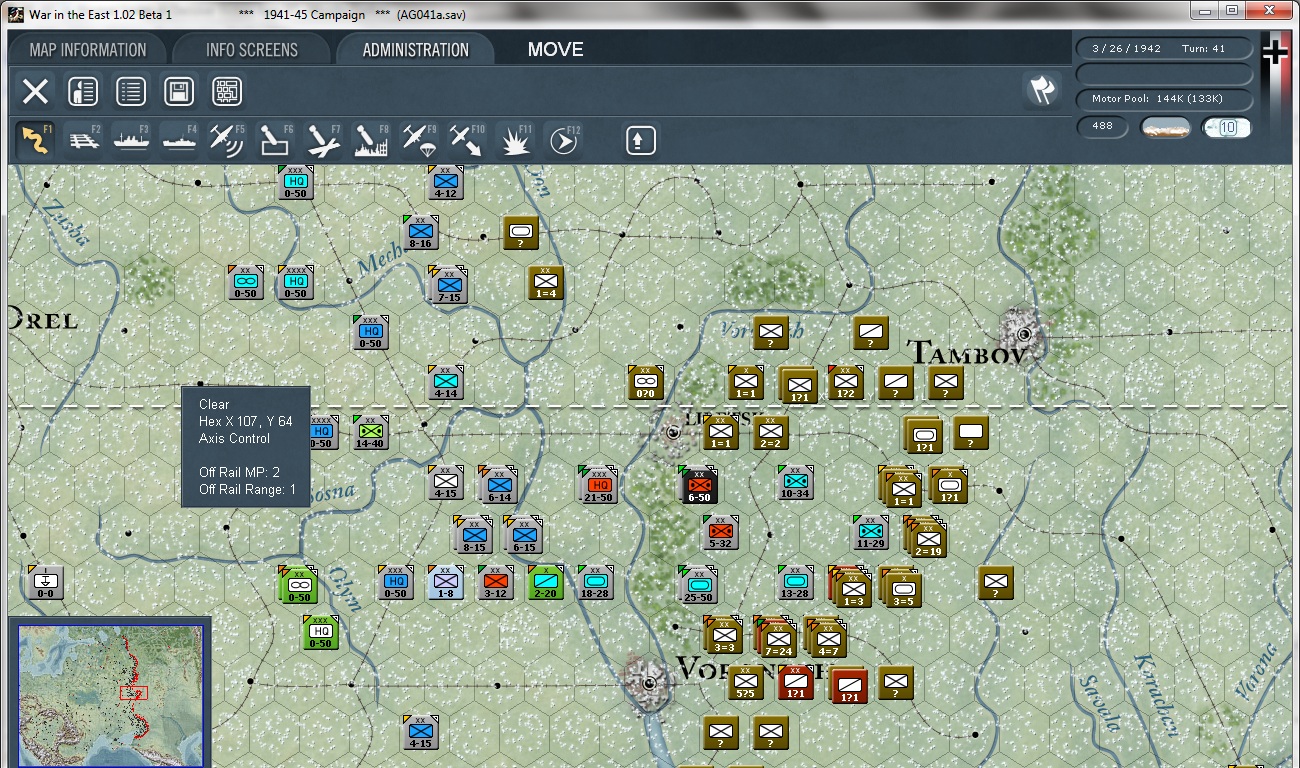Viewport: 1300px width, 768px height.
Task: Select the blue 4-12 infantry counter
Action: coord(446,182)
